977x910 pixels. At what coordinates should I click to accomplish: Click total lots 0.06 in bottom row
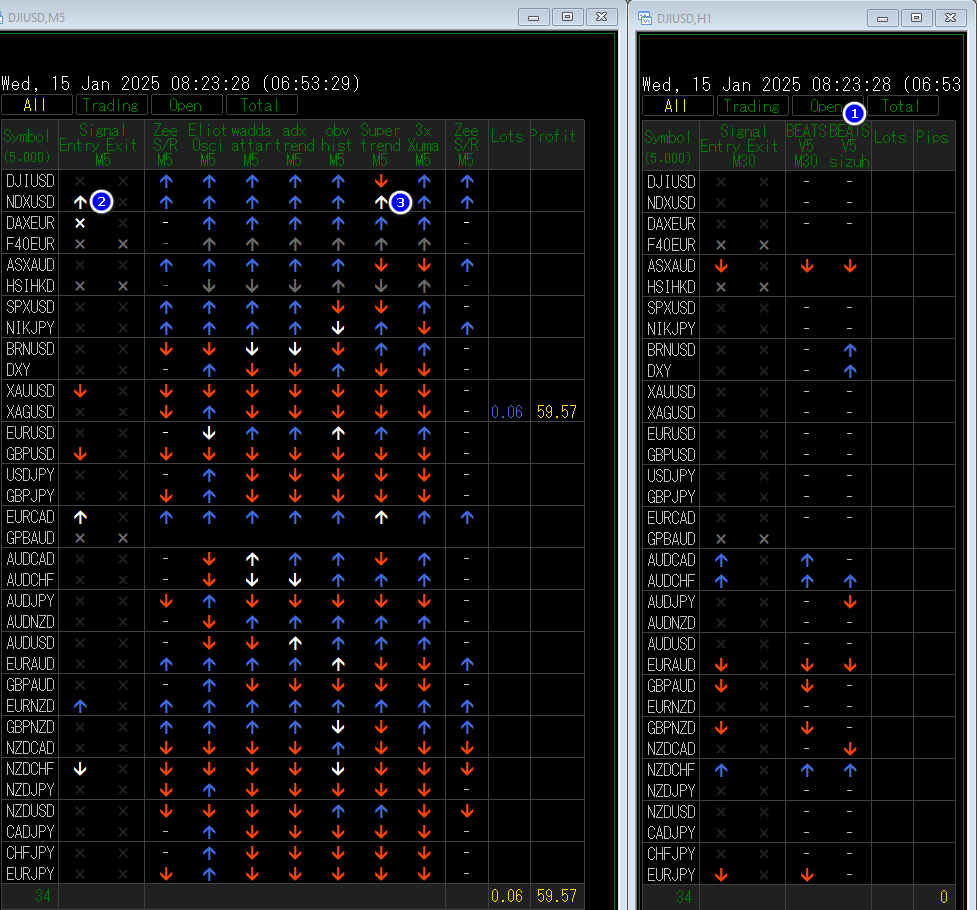pyautogui.click(x=507, y=896)
